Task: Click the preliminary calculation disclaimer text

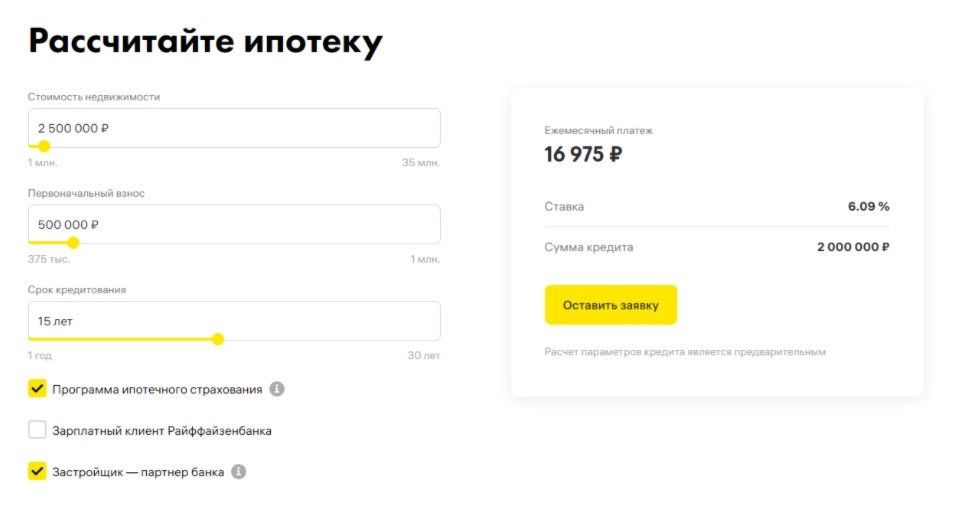Action: click(x=685, y=352)
